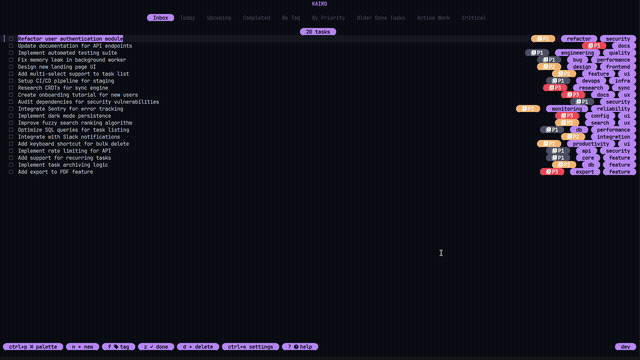Click the P3 badge on Add export to PDF
Image resolution: width=640 pixels, height=360 pixels.
click(552, 172)
